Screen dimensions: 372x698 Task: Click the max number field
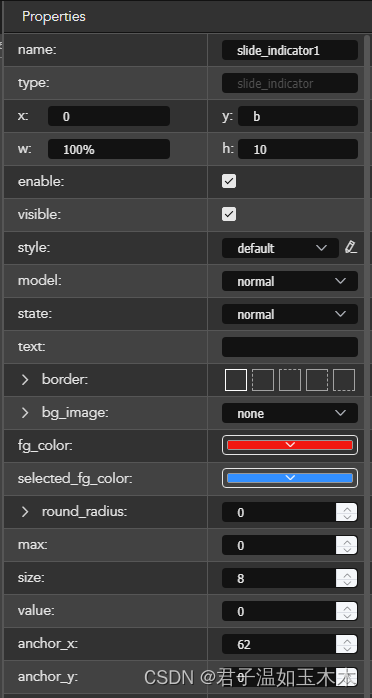[x=279, y=545]
